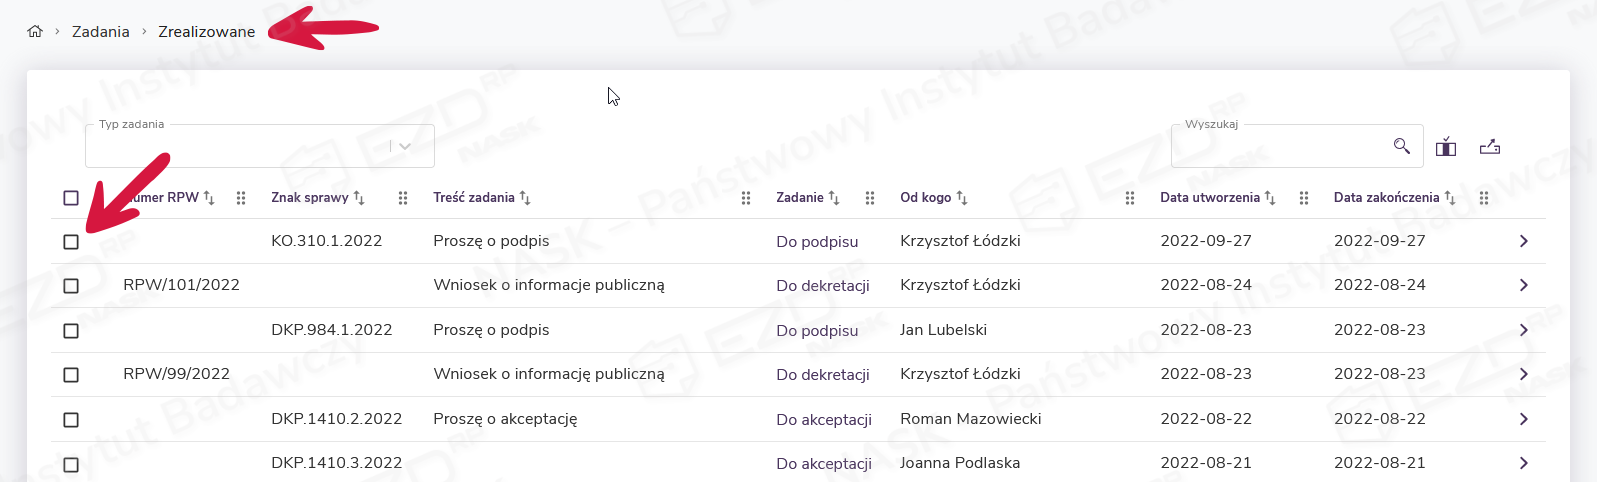Go to Zadania in breadcrumb
Viewport: 1597px width, 482px height.
coord(100,32)
